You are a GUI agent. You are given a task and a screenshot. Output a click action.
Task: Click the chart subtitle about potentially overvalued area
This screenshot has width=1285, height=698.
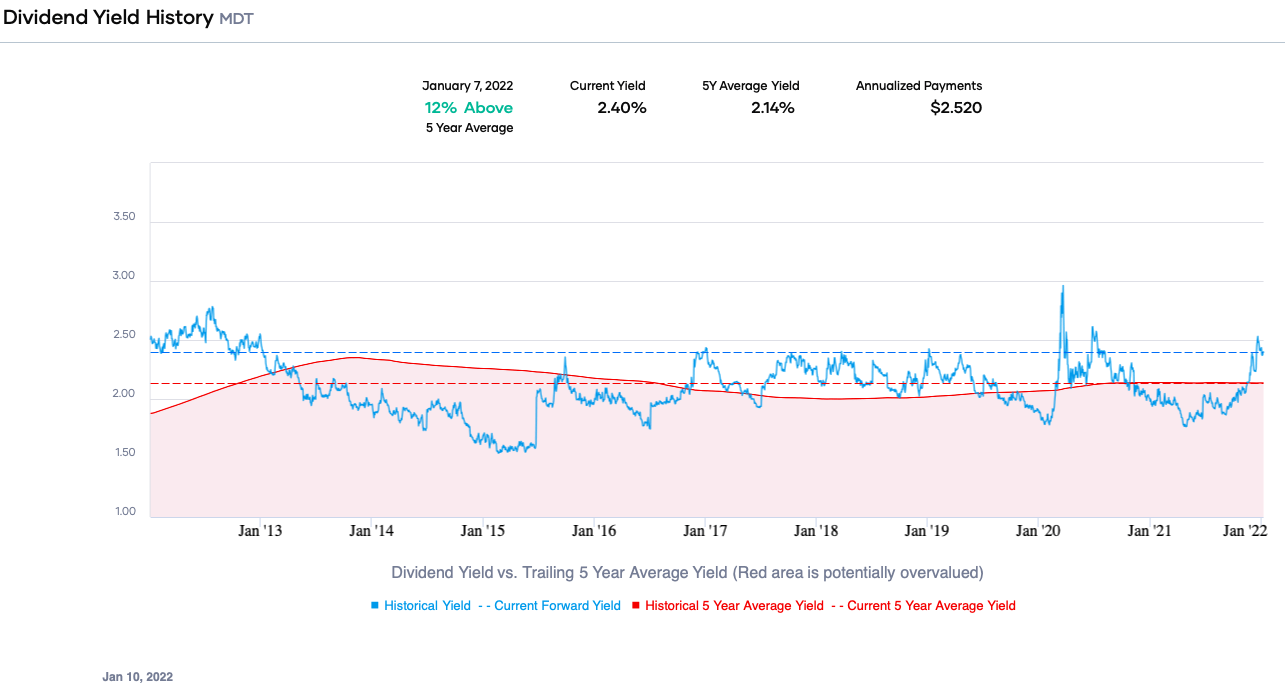coord(687,572)
